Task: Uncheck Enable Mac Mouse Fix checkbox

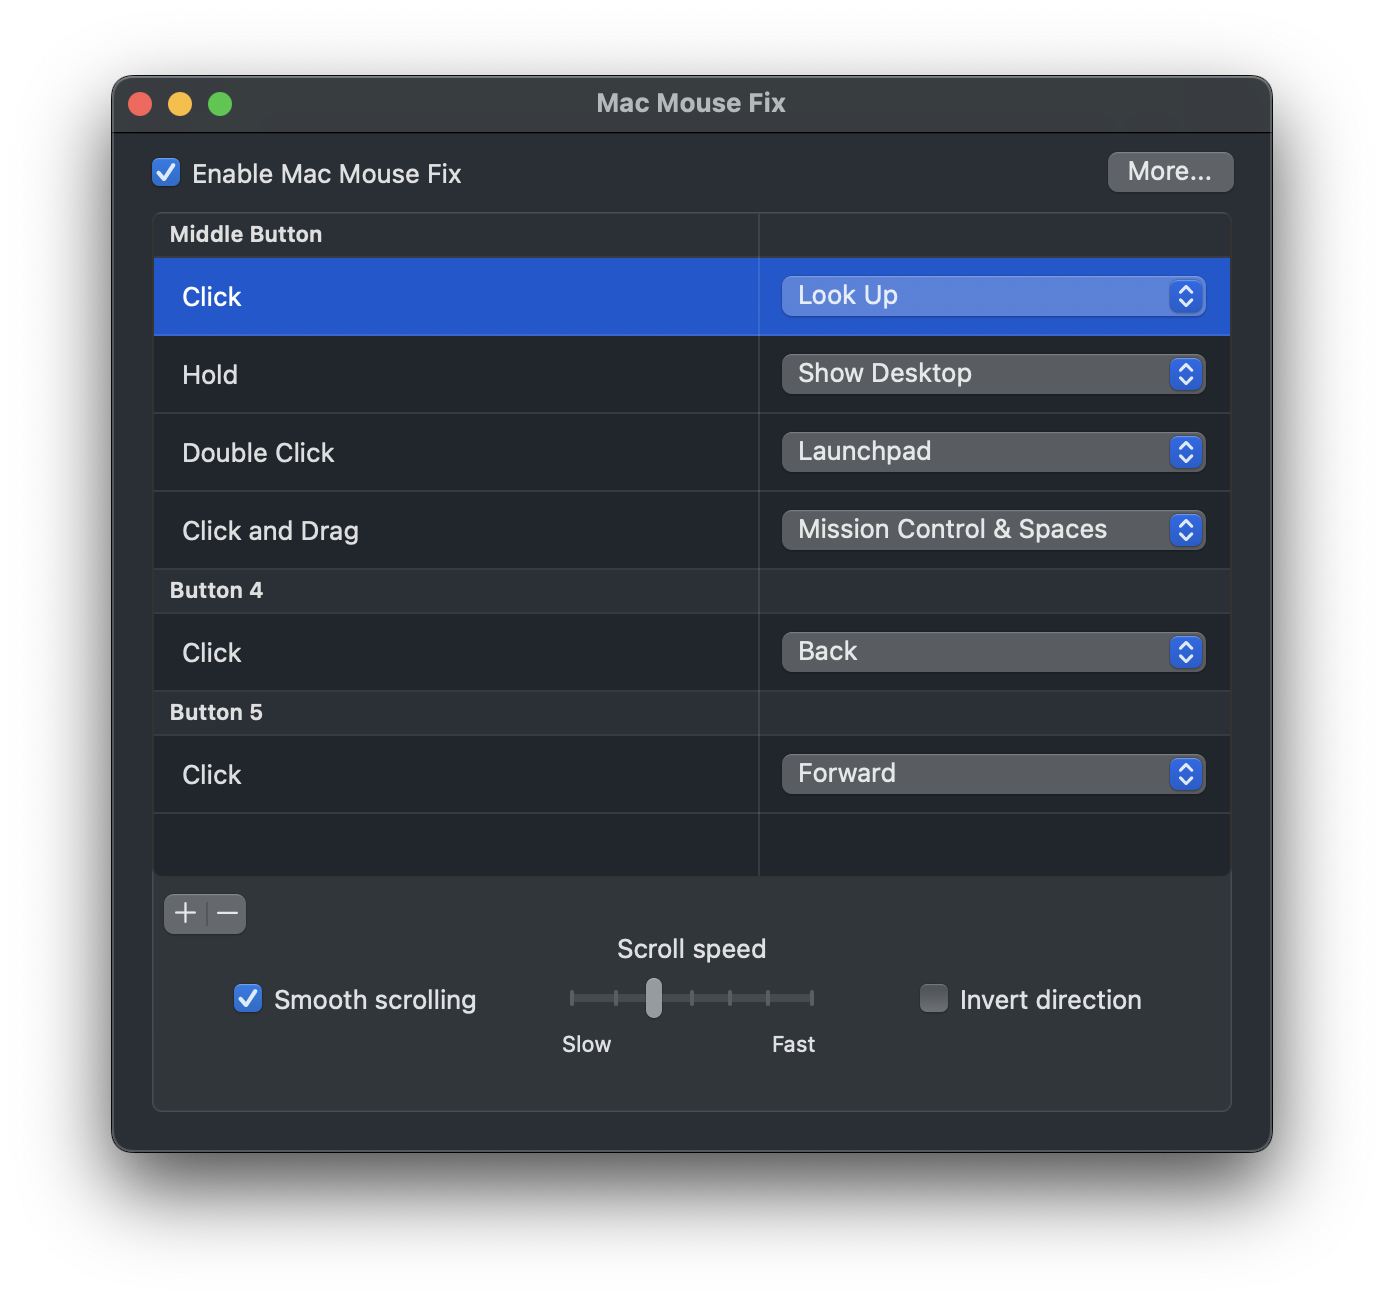Action: [166, 172]
